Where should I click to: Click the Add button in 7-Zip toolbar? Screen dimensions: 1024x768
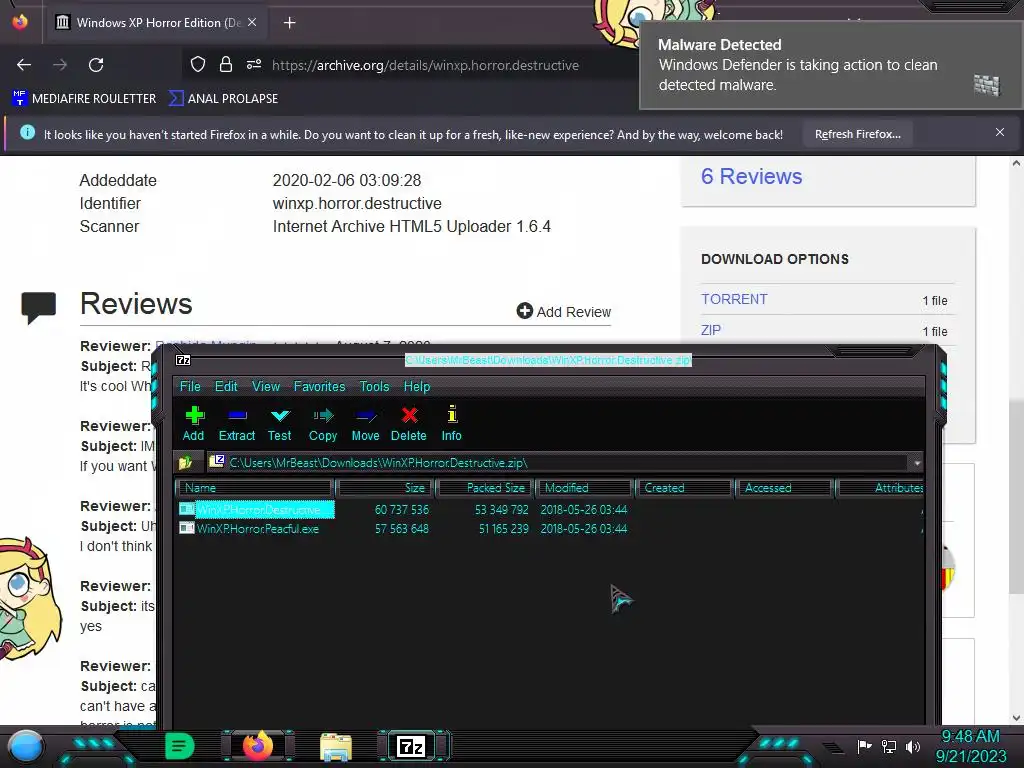193,423
